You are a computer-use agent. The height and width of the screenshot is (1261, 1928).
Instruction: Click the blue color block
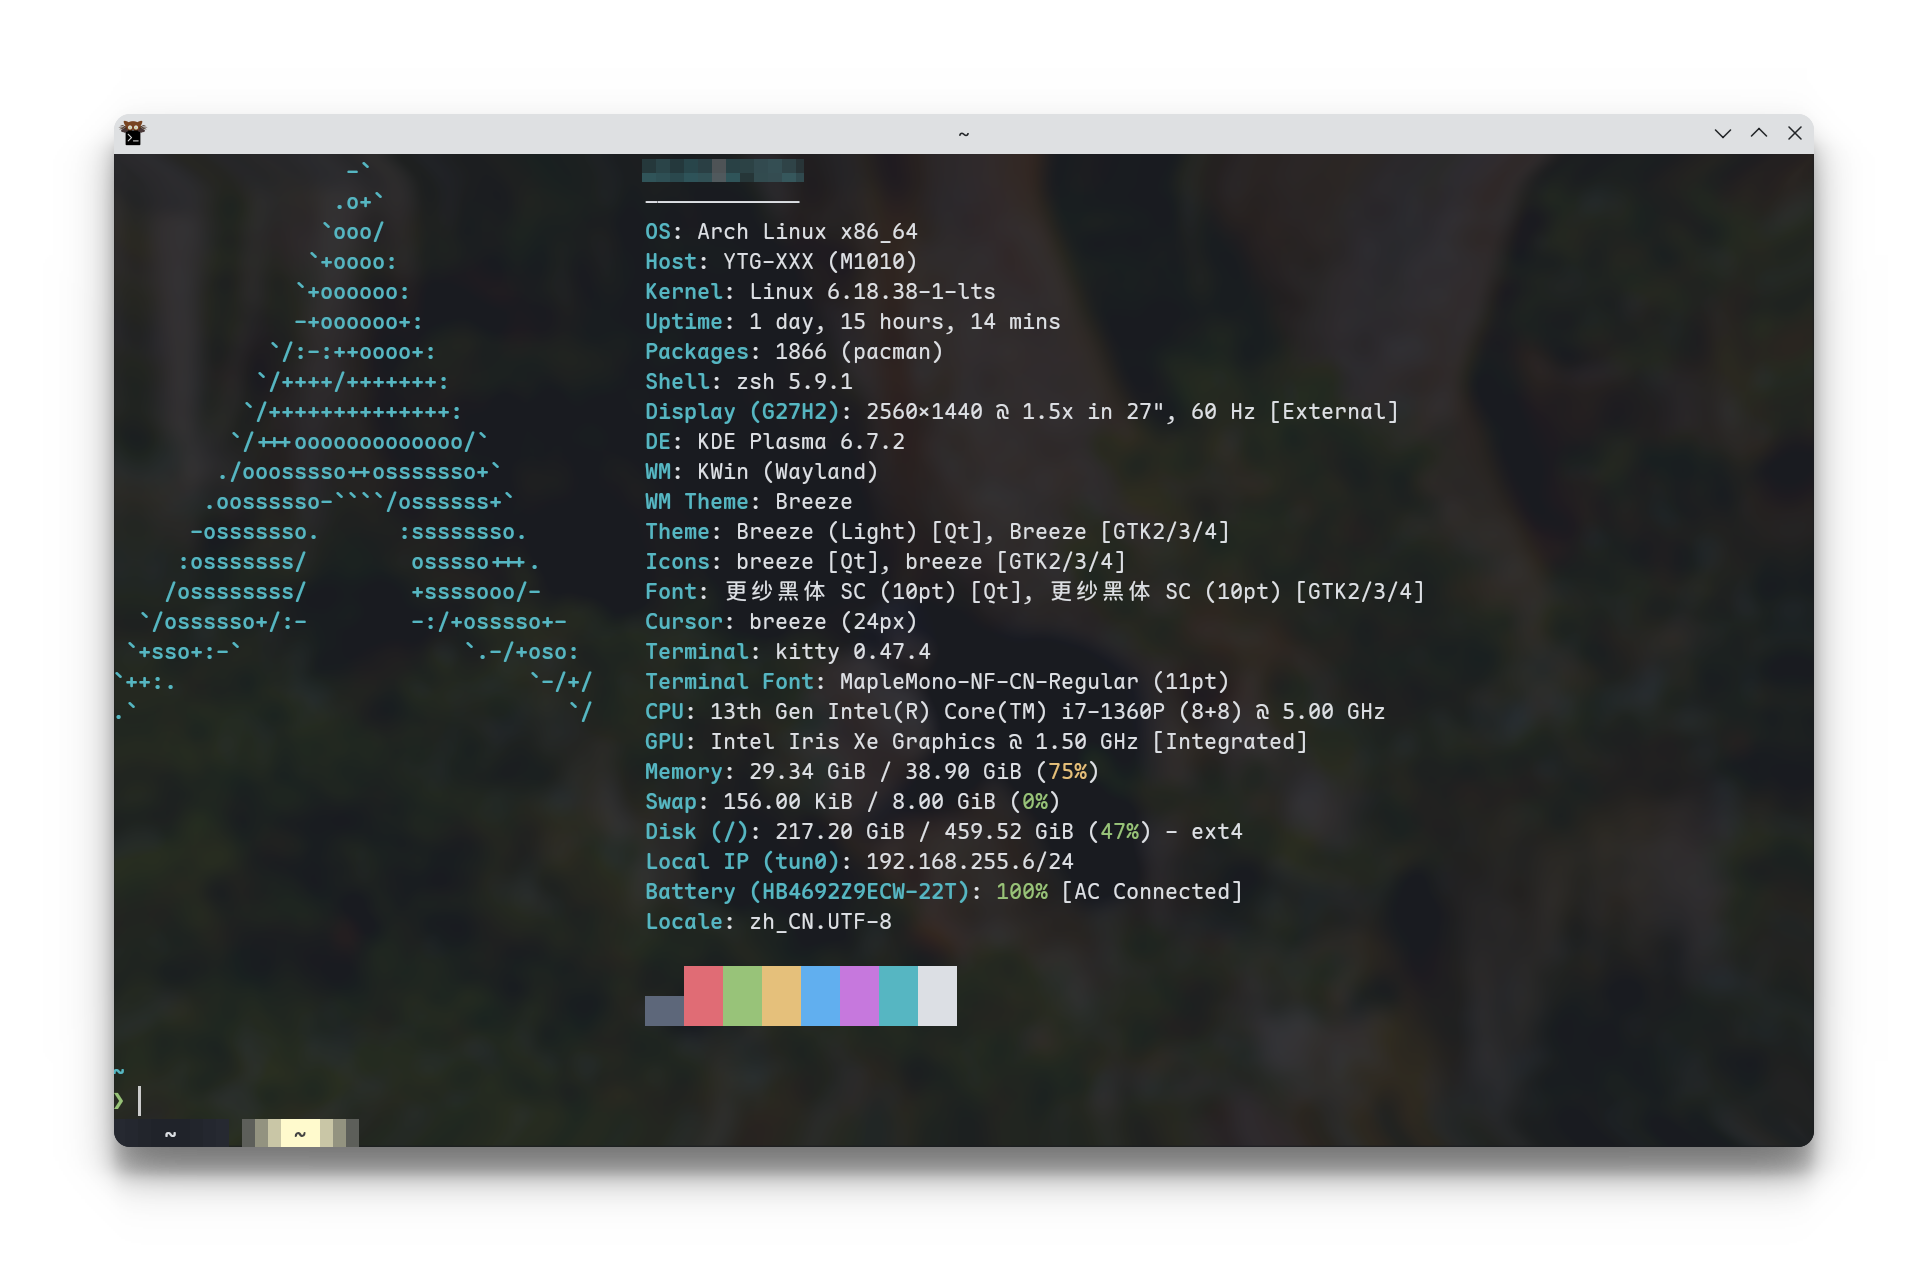pyautogui.click(x=820, y=996)
